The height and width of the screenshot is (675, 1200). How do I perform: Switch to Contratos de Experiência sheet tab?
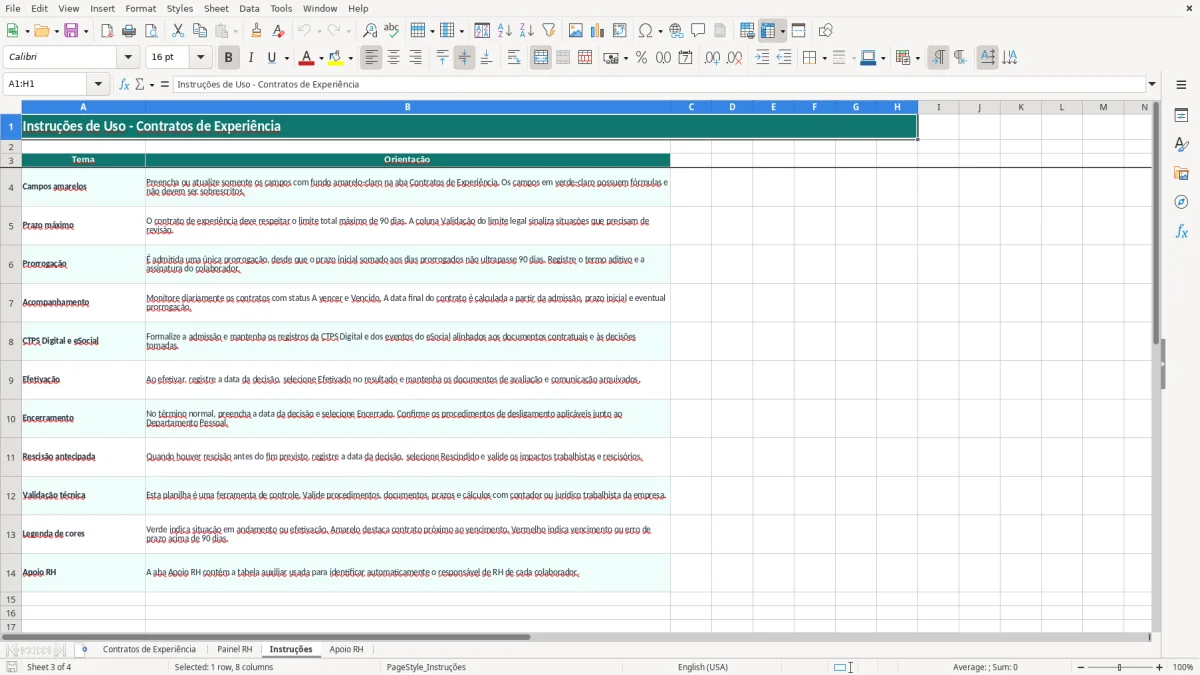[x=149, y=650]
